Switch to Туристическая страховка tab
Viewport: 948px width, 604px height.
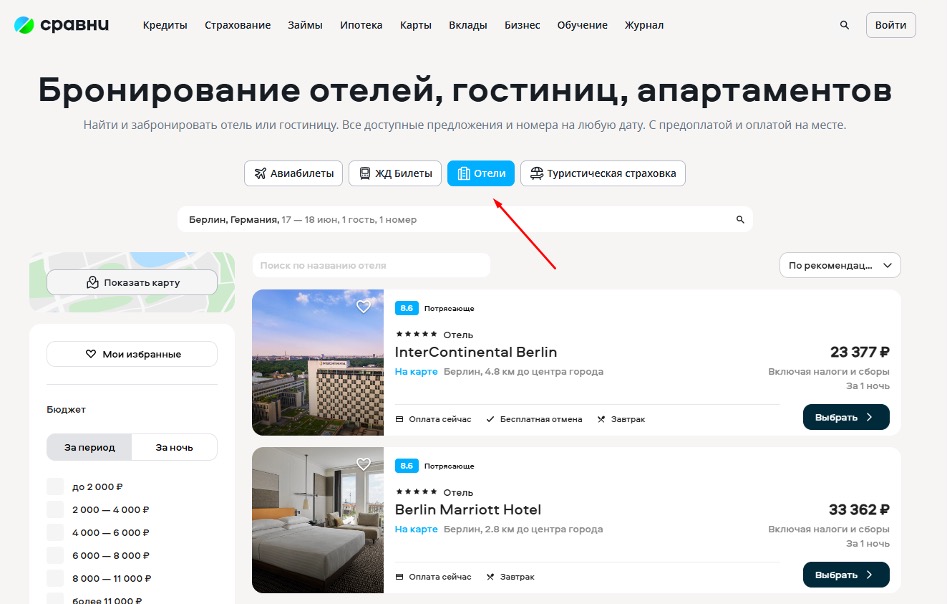coord(603,174)
